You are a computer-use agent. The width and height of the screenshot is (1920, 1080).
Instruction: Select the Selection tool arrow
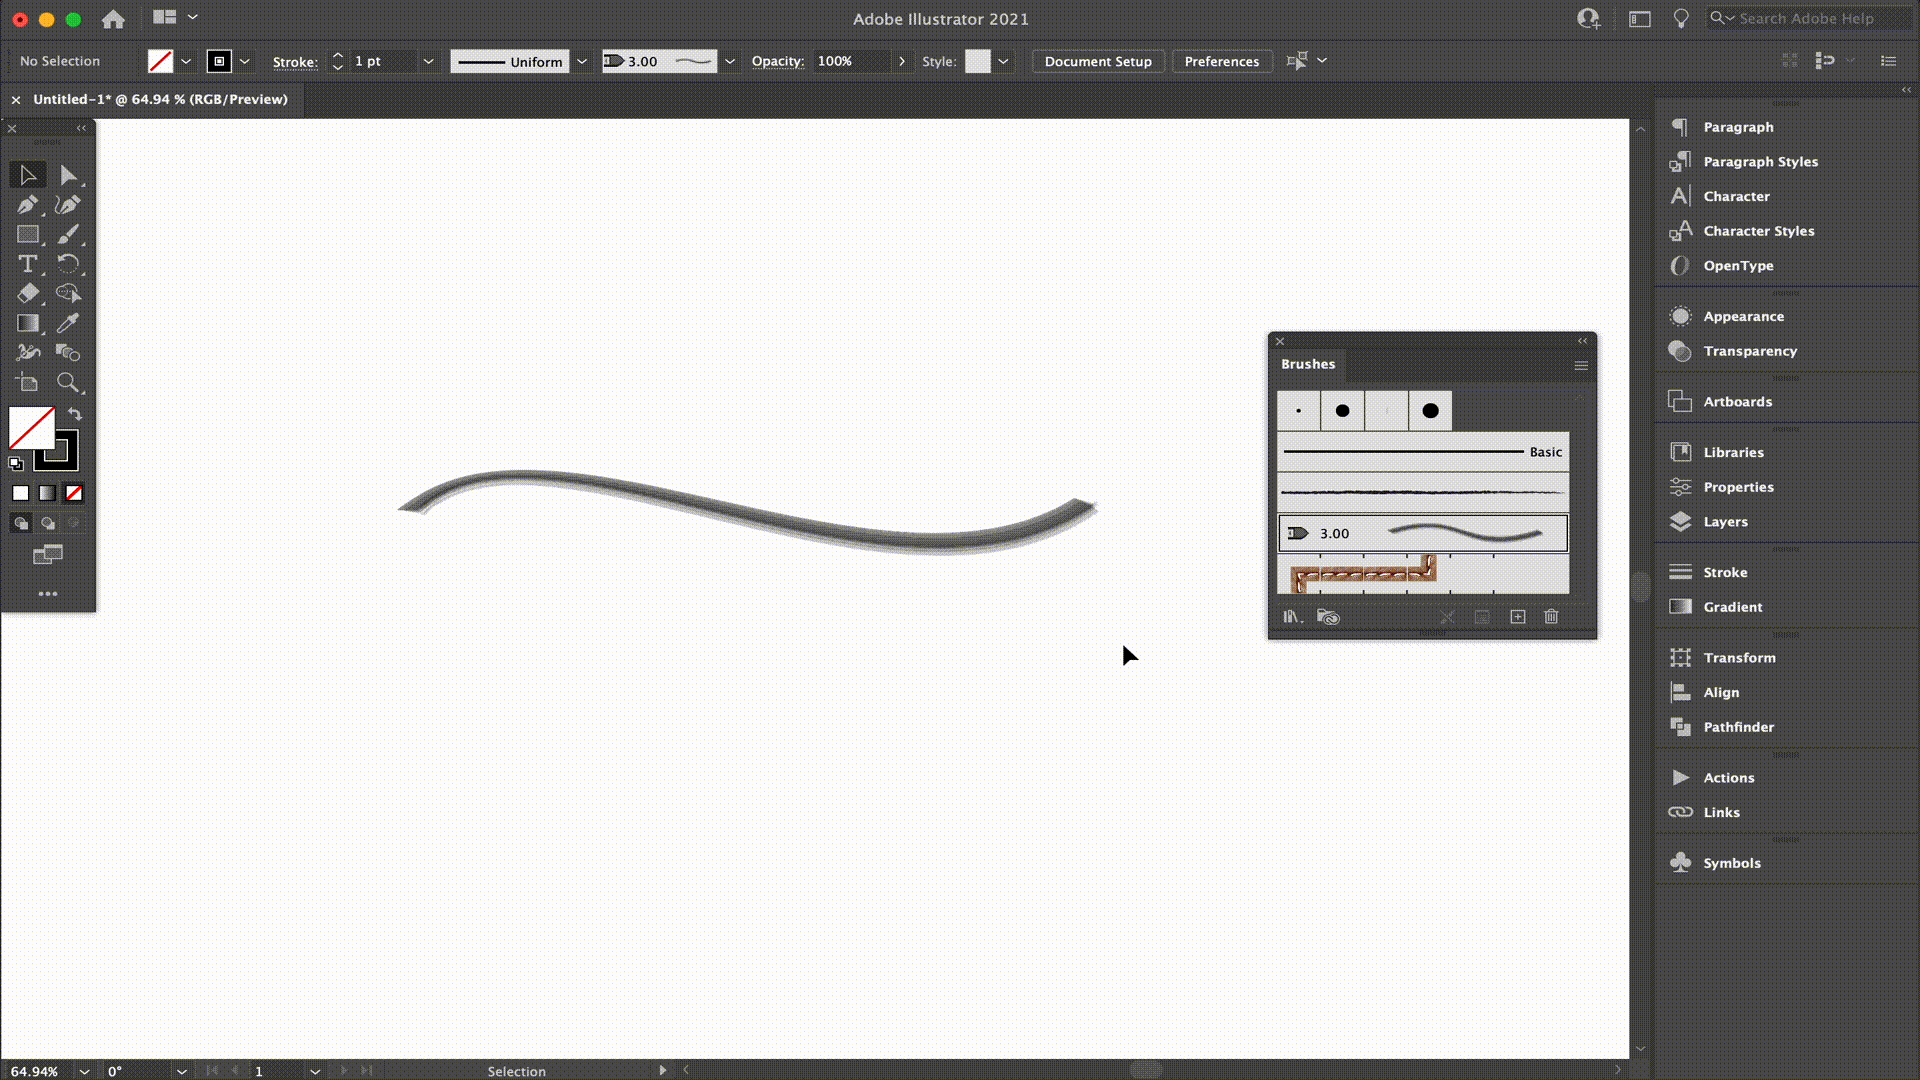(28, 175)
